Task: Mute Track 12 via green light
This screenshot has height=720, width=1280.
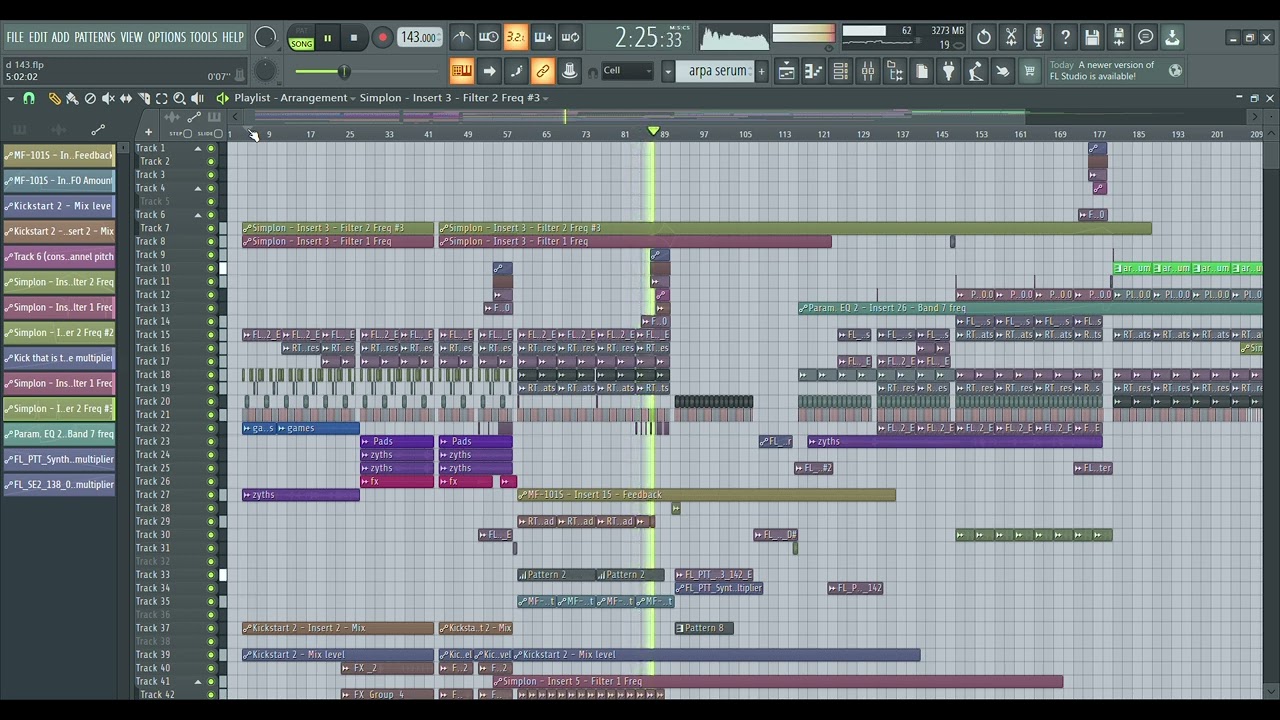Action: coord(211,295)
